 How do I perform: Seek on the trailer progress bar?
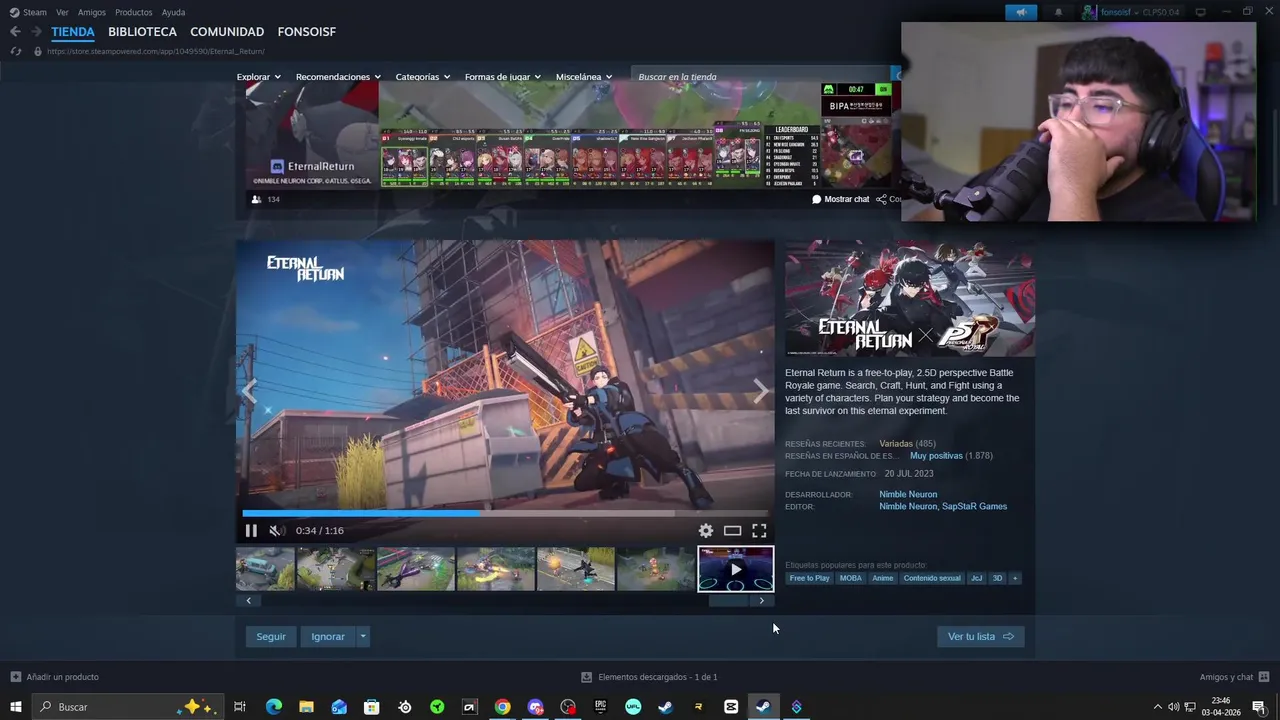(505, 514)
